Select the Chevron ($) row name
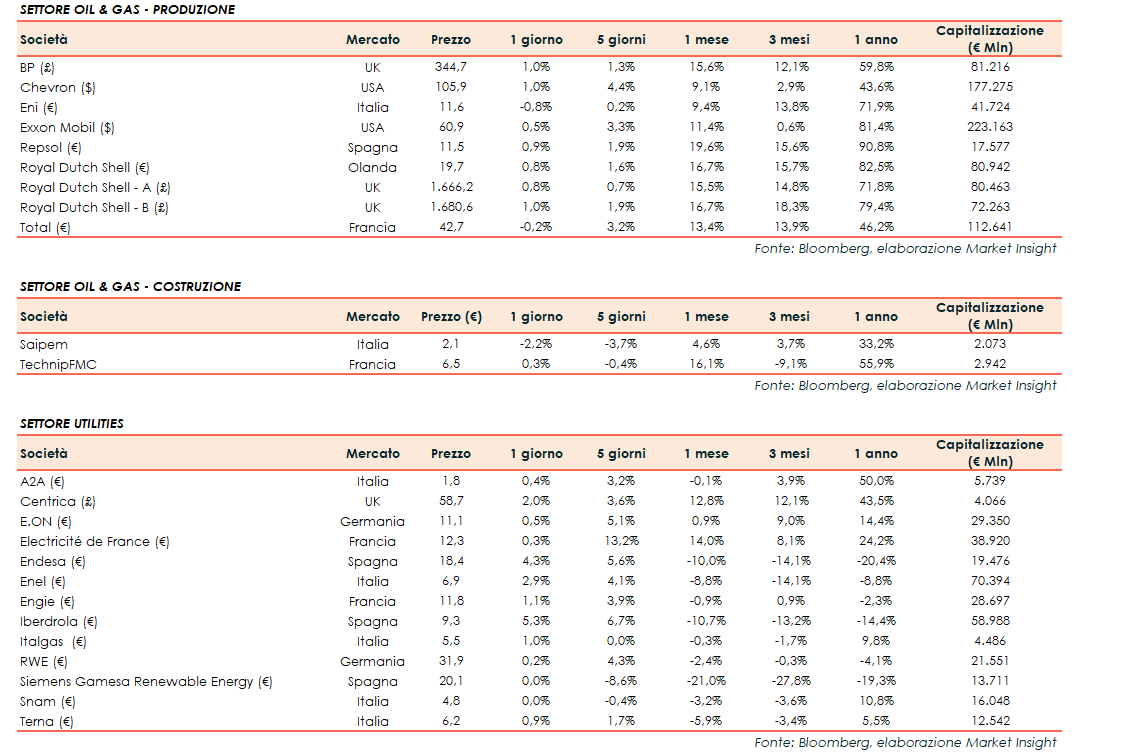This screenshot has height=752, width=1126. pos(58,88)
